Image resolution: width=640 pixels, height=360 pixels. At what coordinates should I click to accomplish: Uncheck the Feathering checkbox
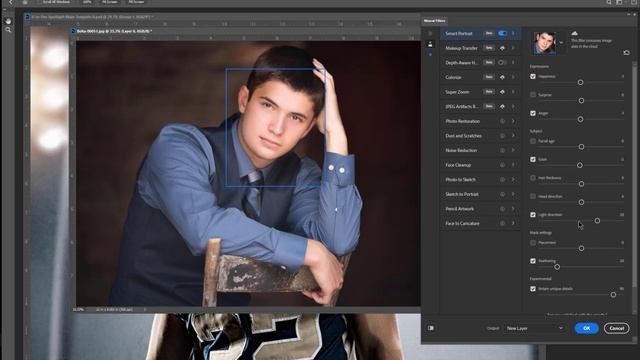click(533, 261)
